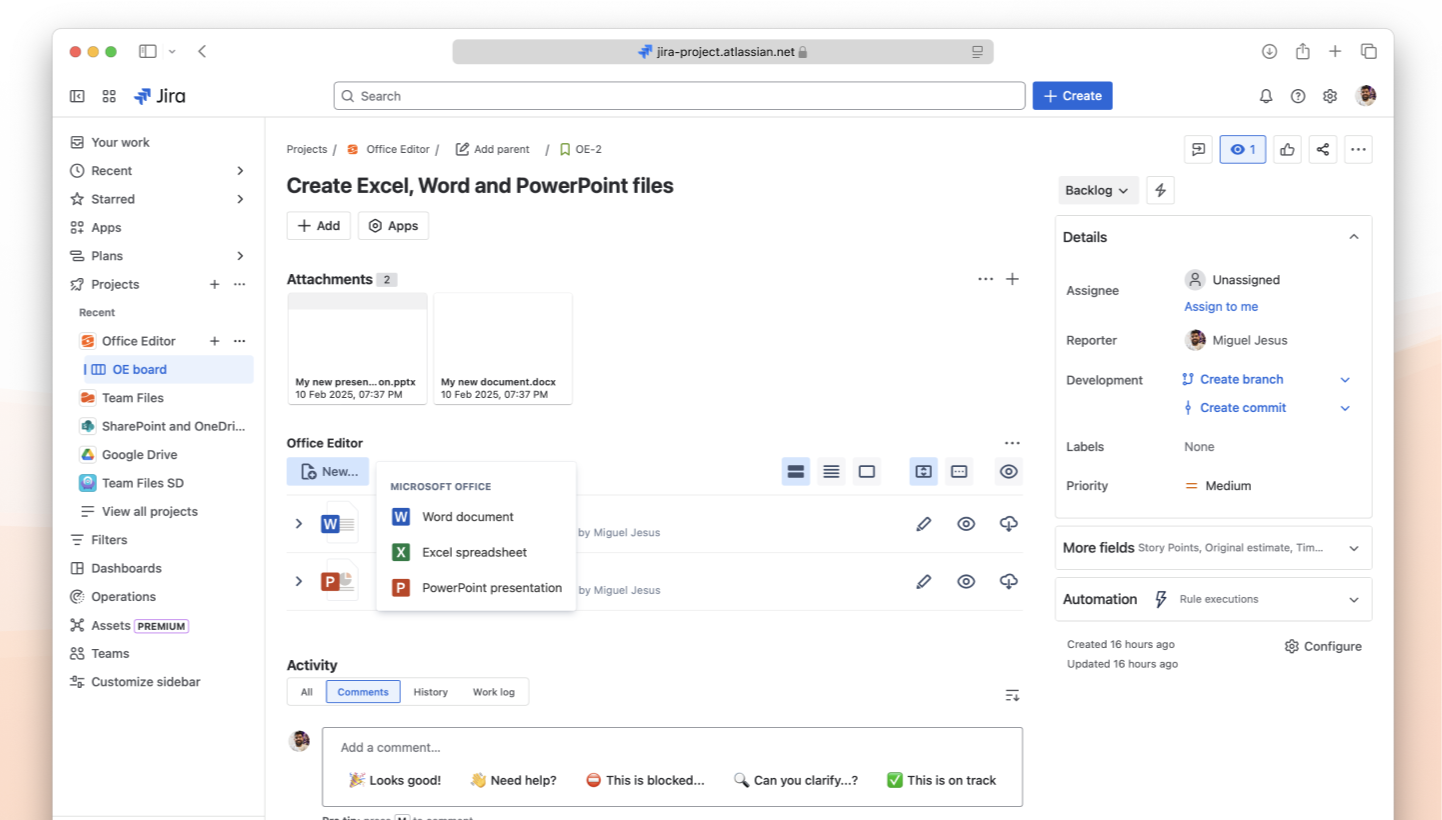The image size is (1442, 820).
Task: Share this issue using the share icon
Action: pyautogui.click(x=1323, y=150)
